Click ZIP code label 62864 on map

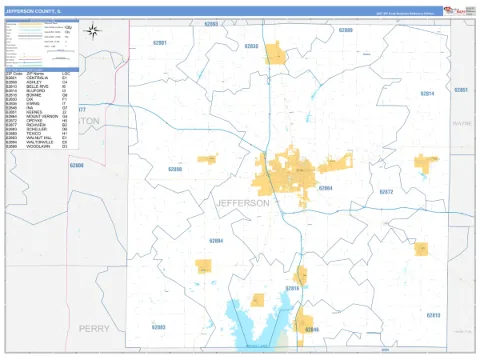(x=326, y=188)
